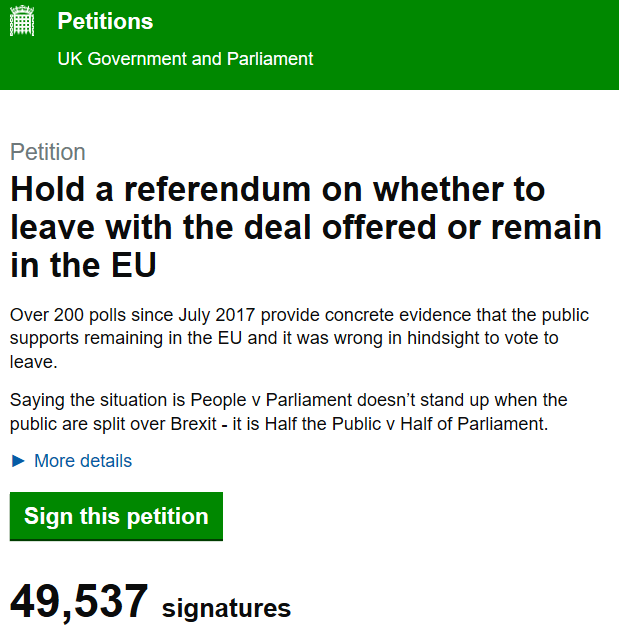619x626 pixels.
Task: Click blank space right of Sign button
Action: click(x=420, y=516)
